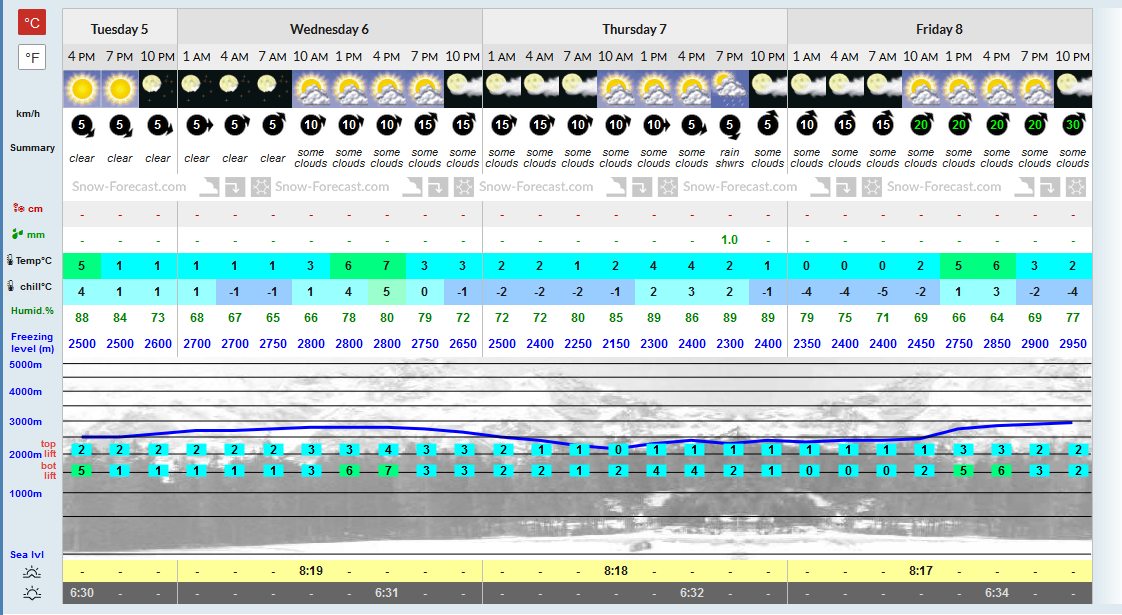
Task: Click the sunset time 6:34
Action: click(997, 593)
